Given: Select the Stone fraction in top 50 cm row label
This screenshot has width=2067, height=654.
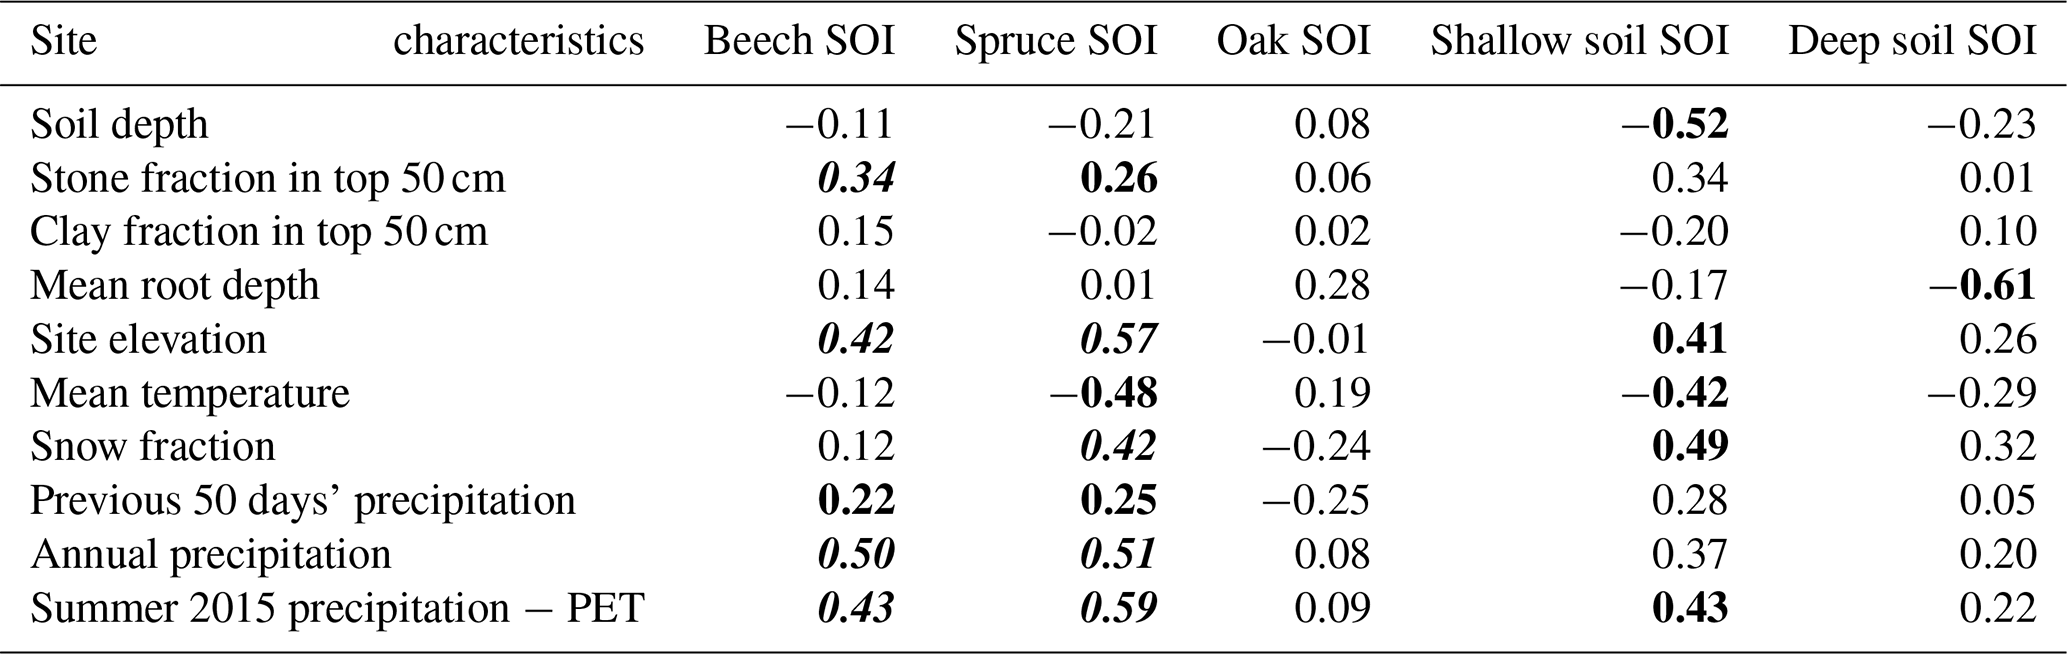Looking at the screenshot, I should point(267,178).
